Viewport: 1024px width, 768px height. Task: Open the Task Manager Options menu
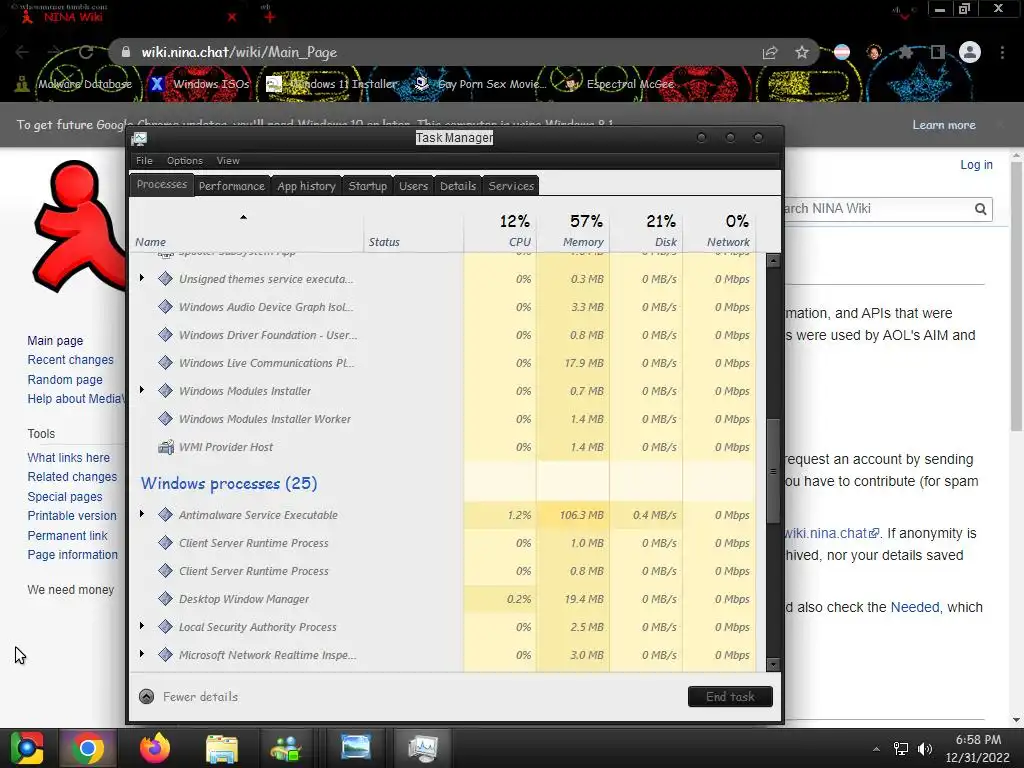tap(185, 161)
